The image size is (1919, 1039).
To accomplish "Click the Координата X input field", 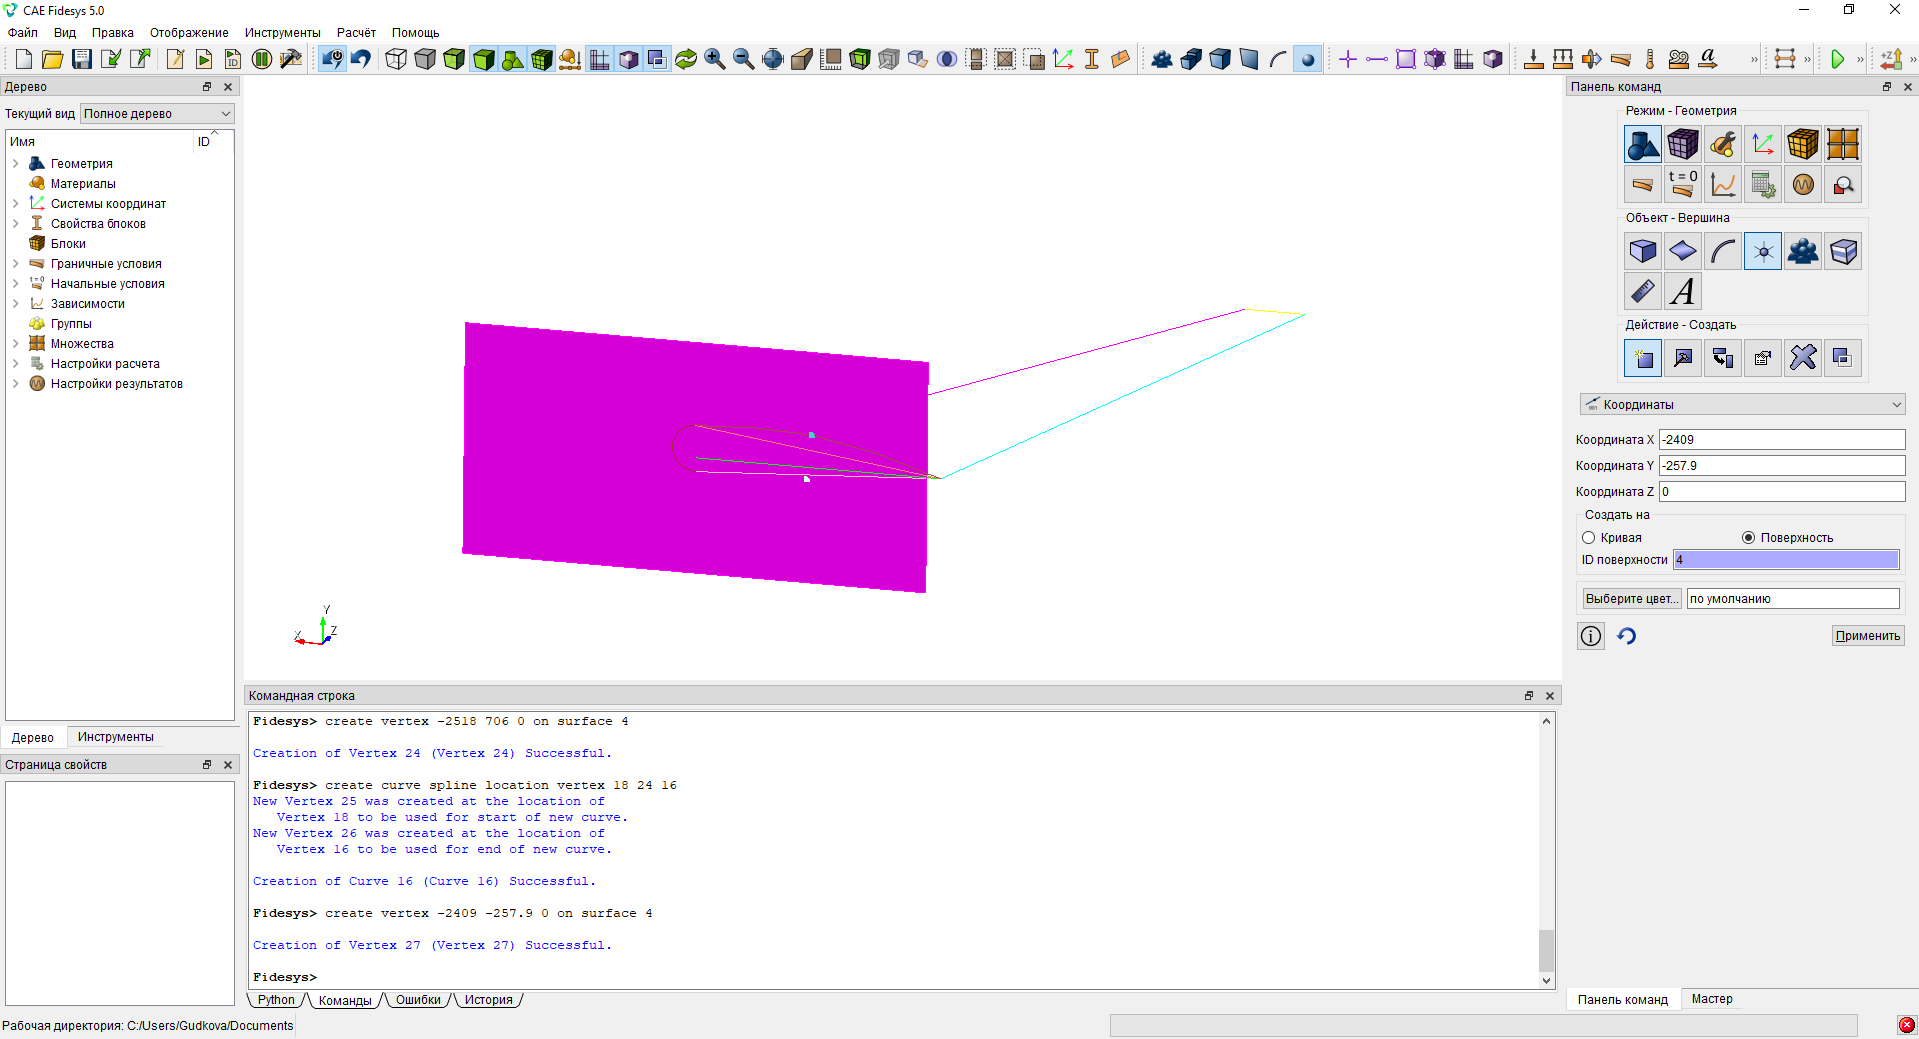I will pos(1782,440).
